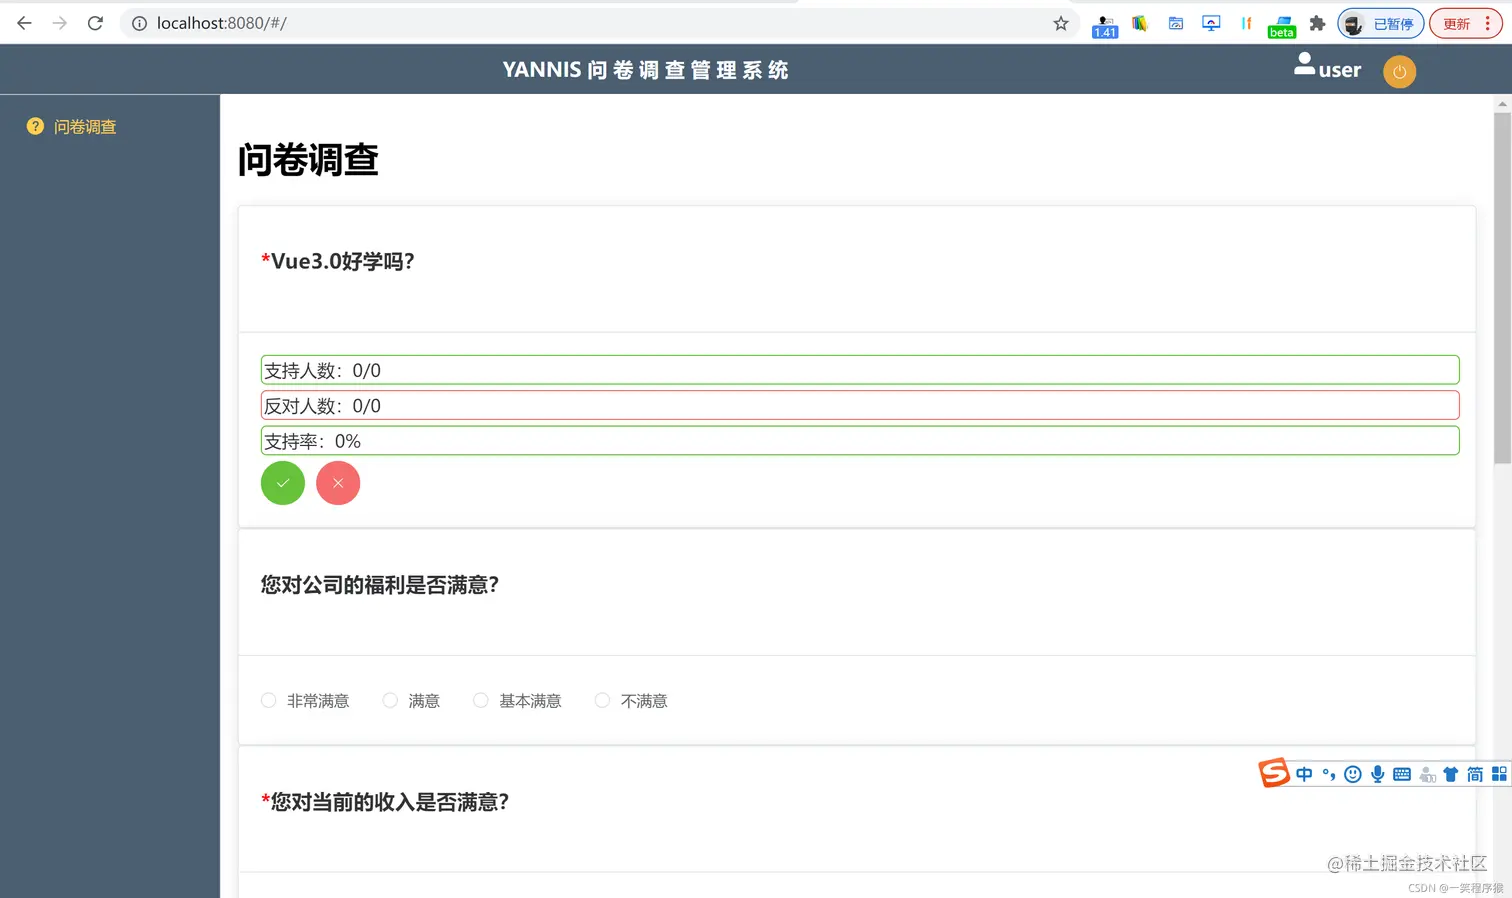Open the Sogou toolbox grid icon
The width and height of the screenshot is (1512, 898).
(1499, 773)
